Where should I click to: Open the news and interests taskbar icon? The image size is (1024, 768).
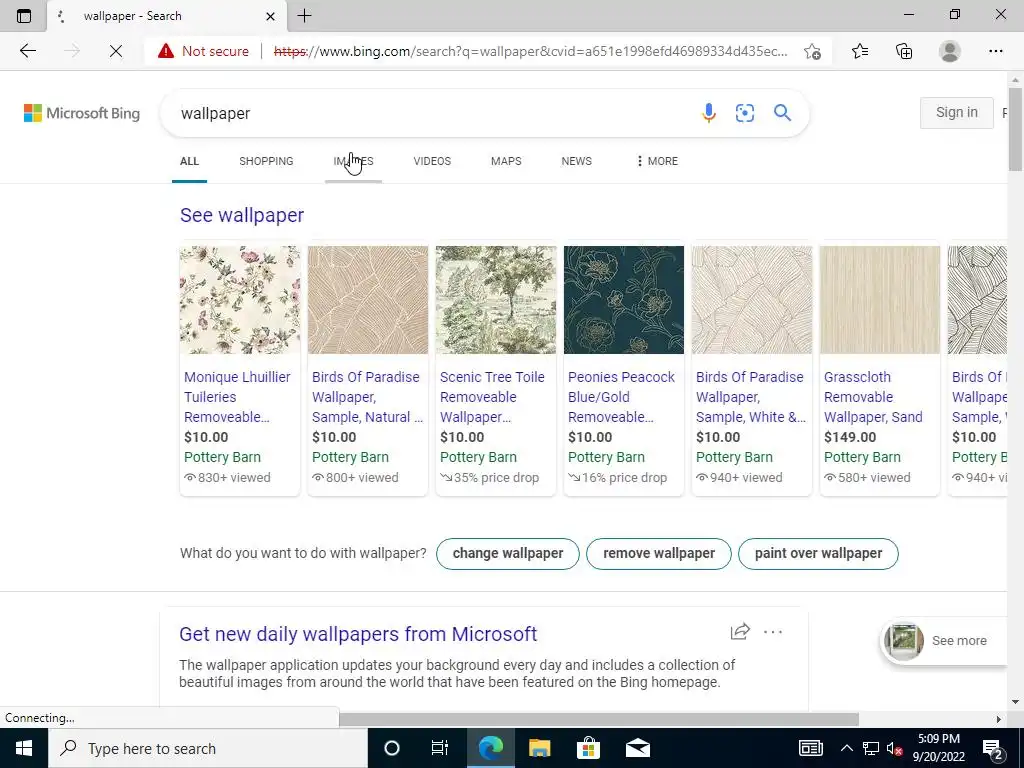pyautogui.click(x=810, y=748)
